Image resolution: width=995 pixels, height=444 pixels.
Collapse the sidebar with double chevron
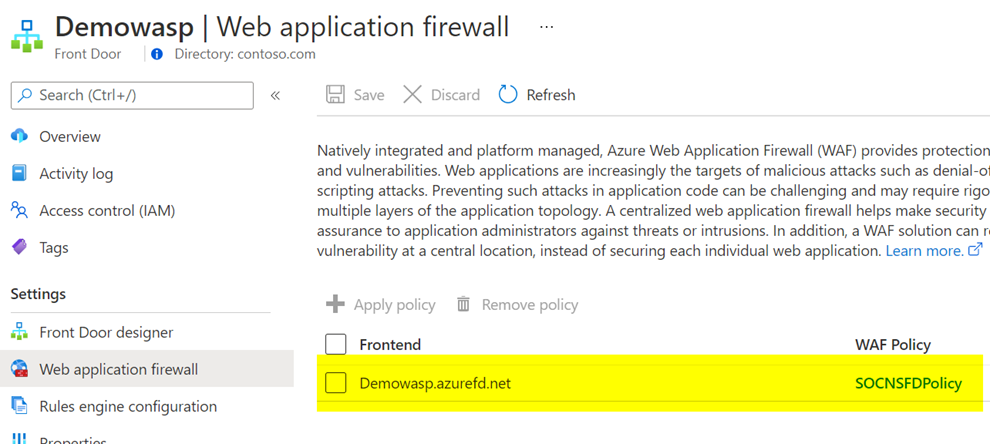click(x=275, y=95)
